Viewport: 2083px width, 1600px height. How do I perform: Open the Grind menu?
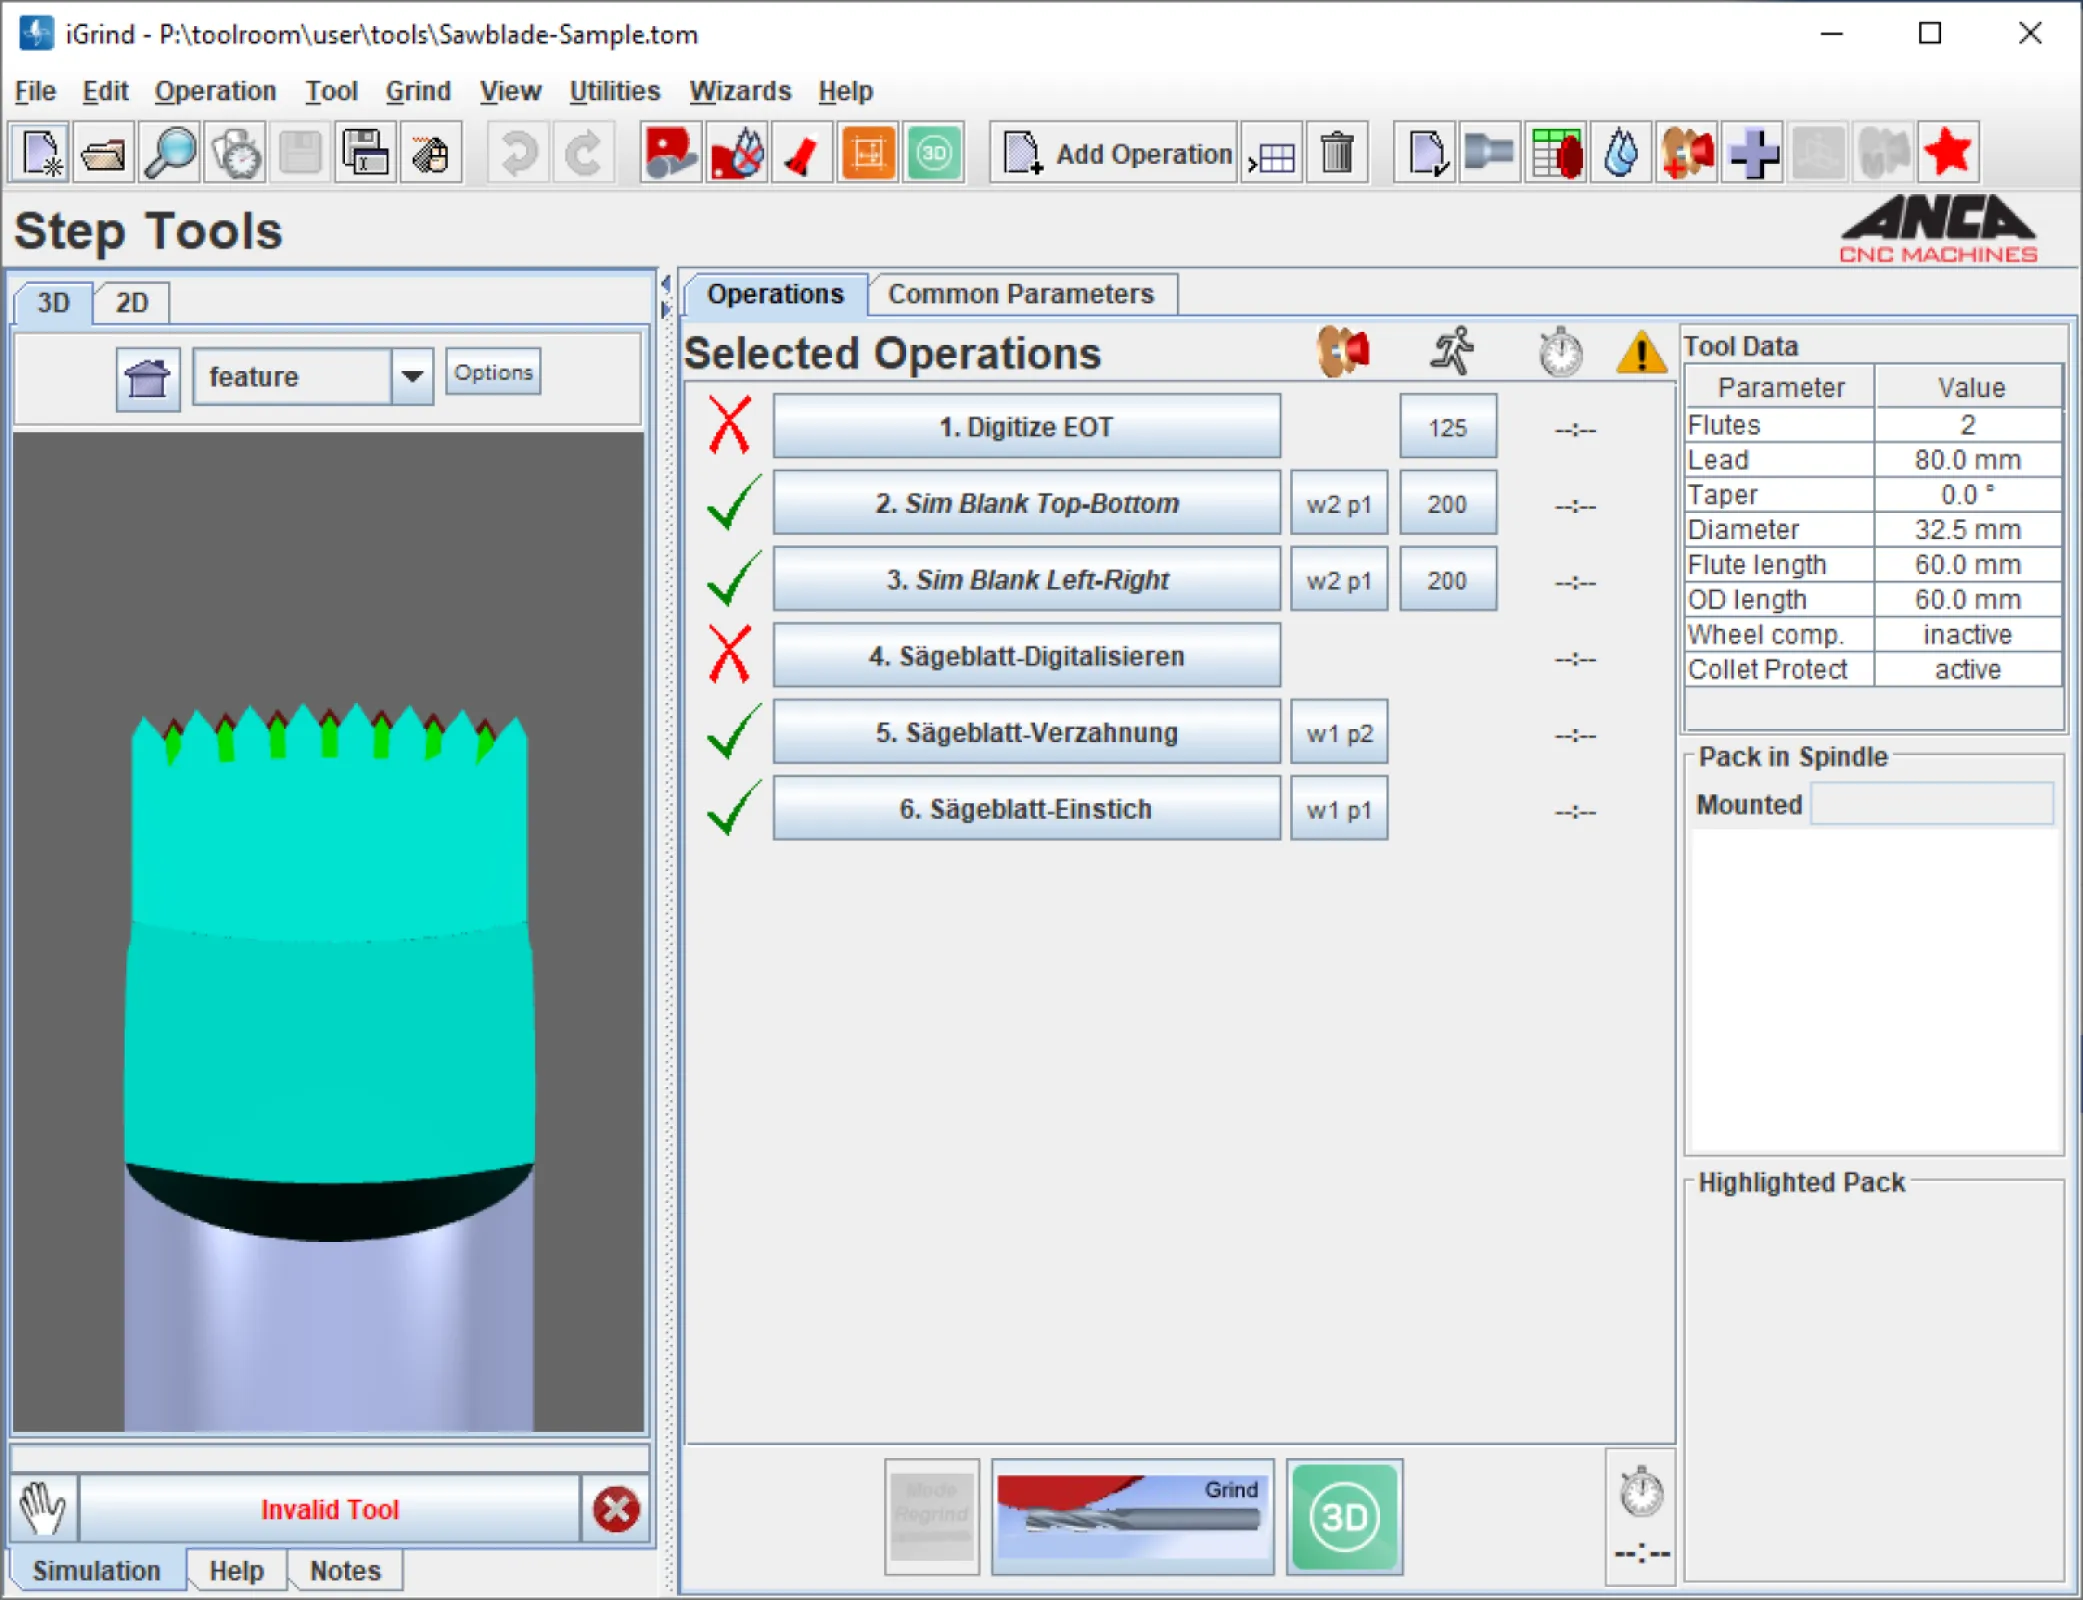click(418, 91)
